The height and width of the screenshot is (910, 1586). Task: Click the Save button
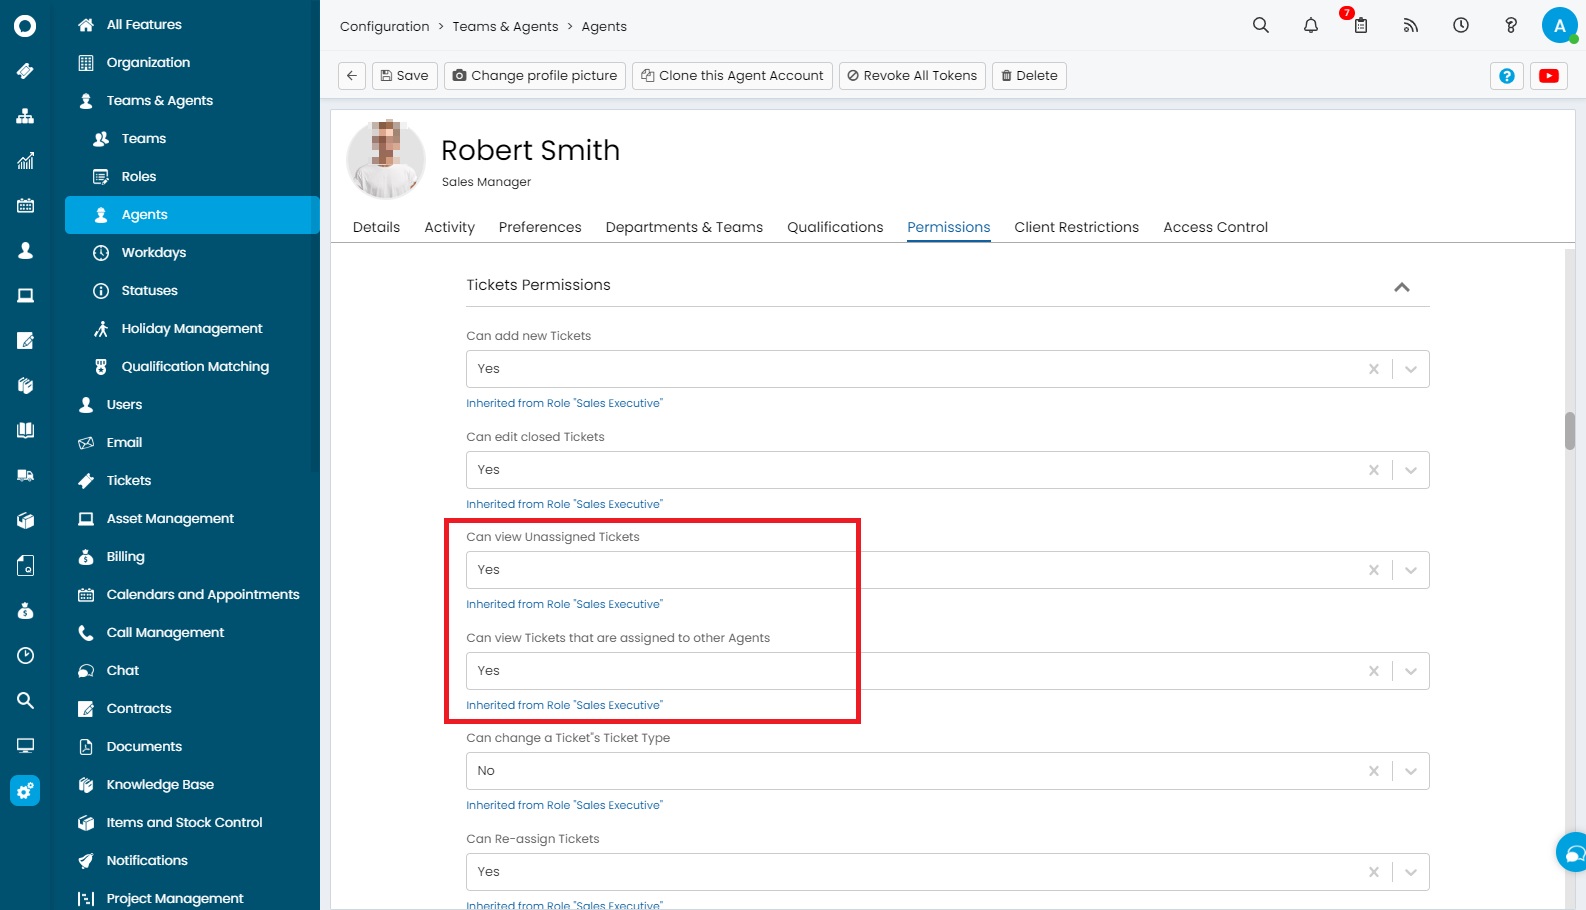(405, 76)
